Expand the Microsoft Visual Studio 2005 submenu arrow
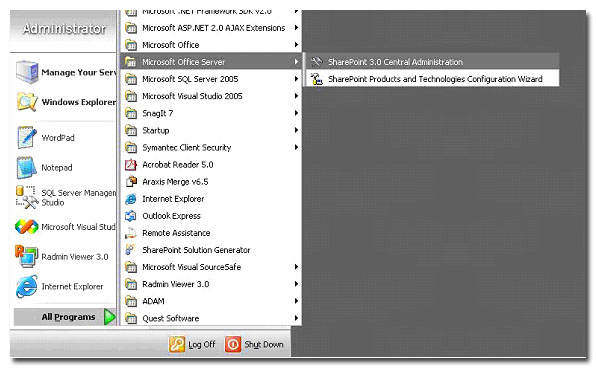This screenshot has height=368, width=596. pyautogui.click(x=296, y=96)
